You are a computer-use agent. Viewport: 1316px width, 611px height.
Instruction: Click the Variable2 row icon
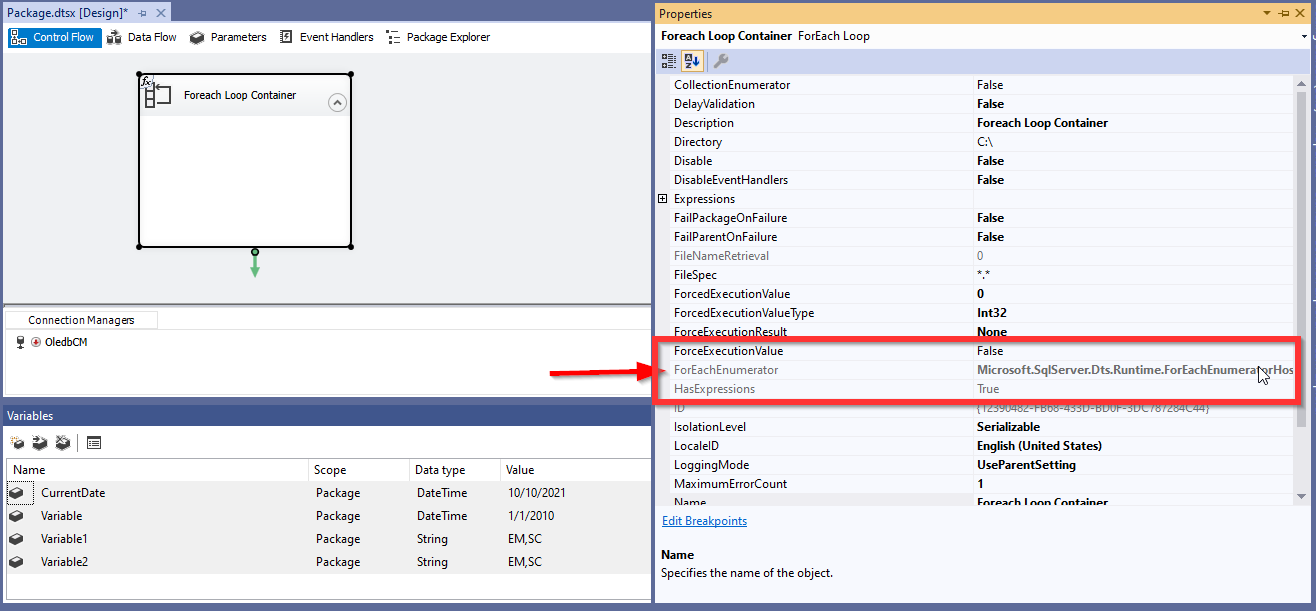(x=17, y=562)
